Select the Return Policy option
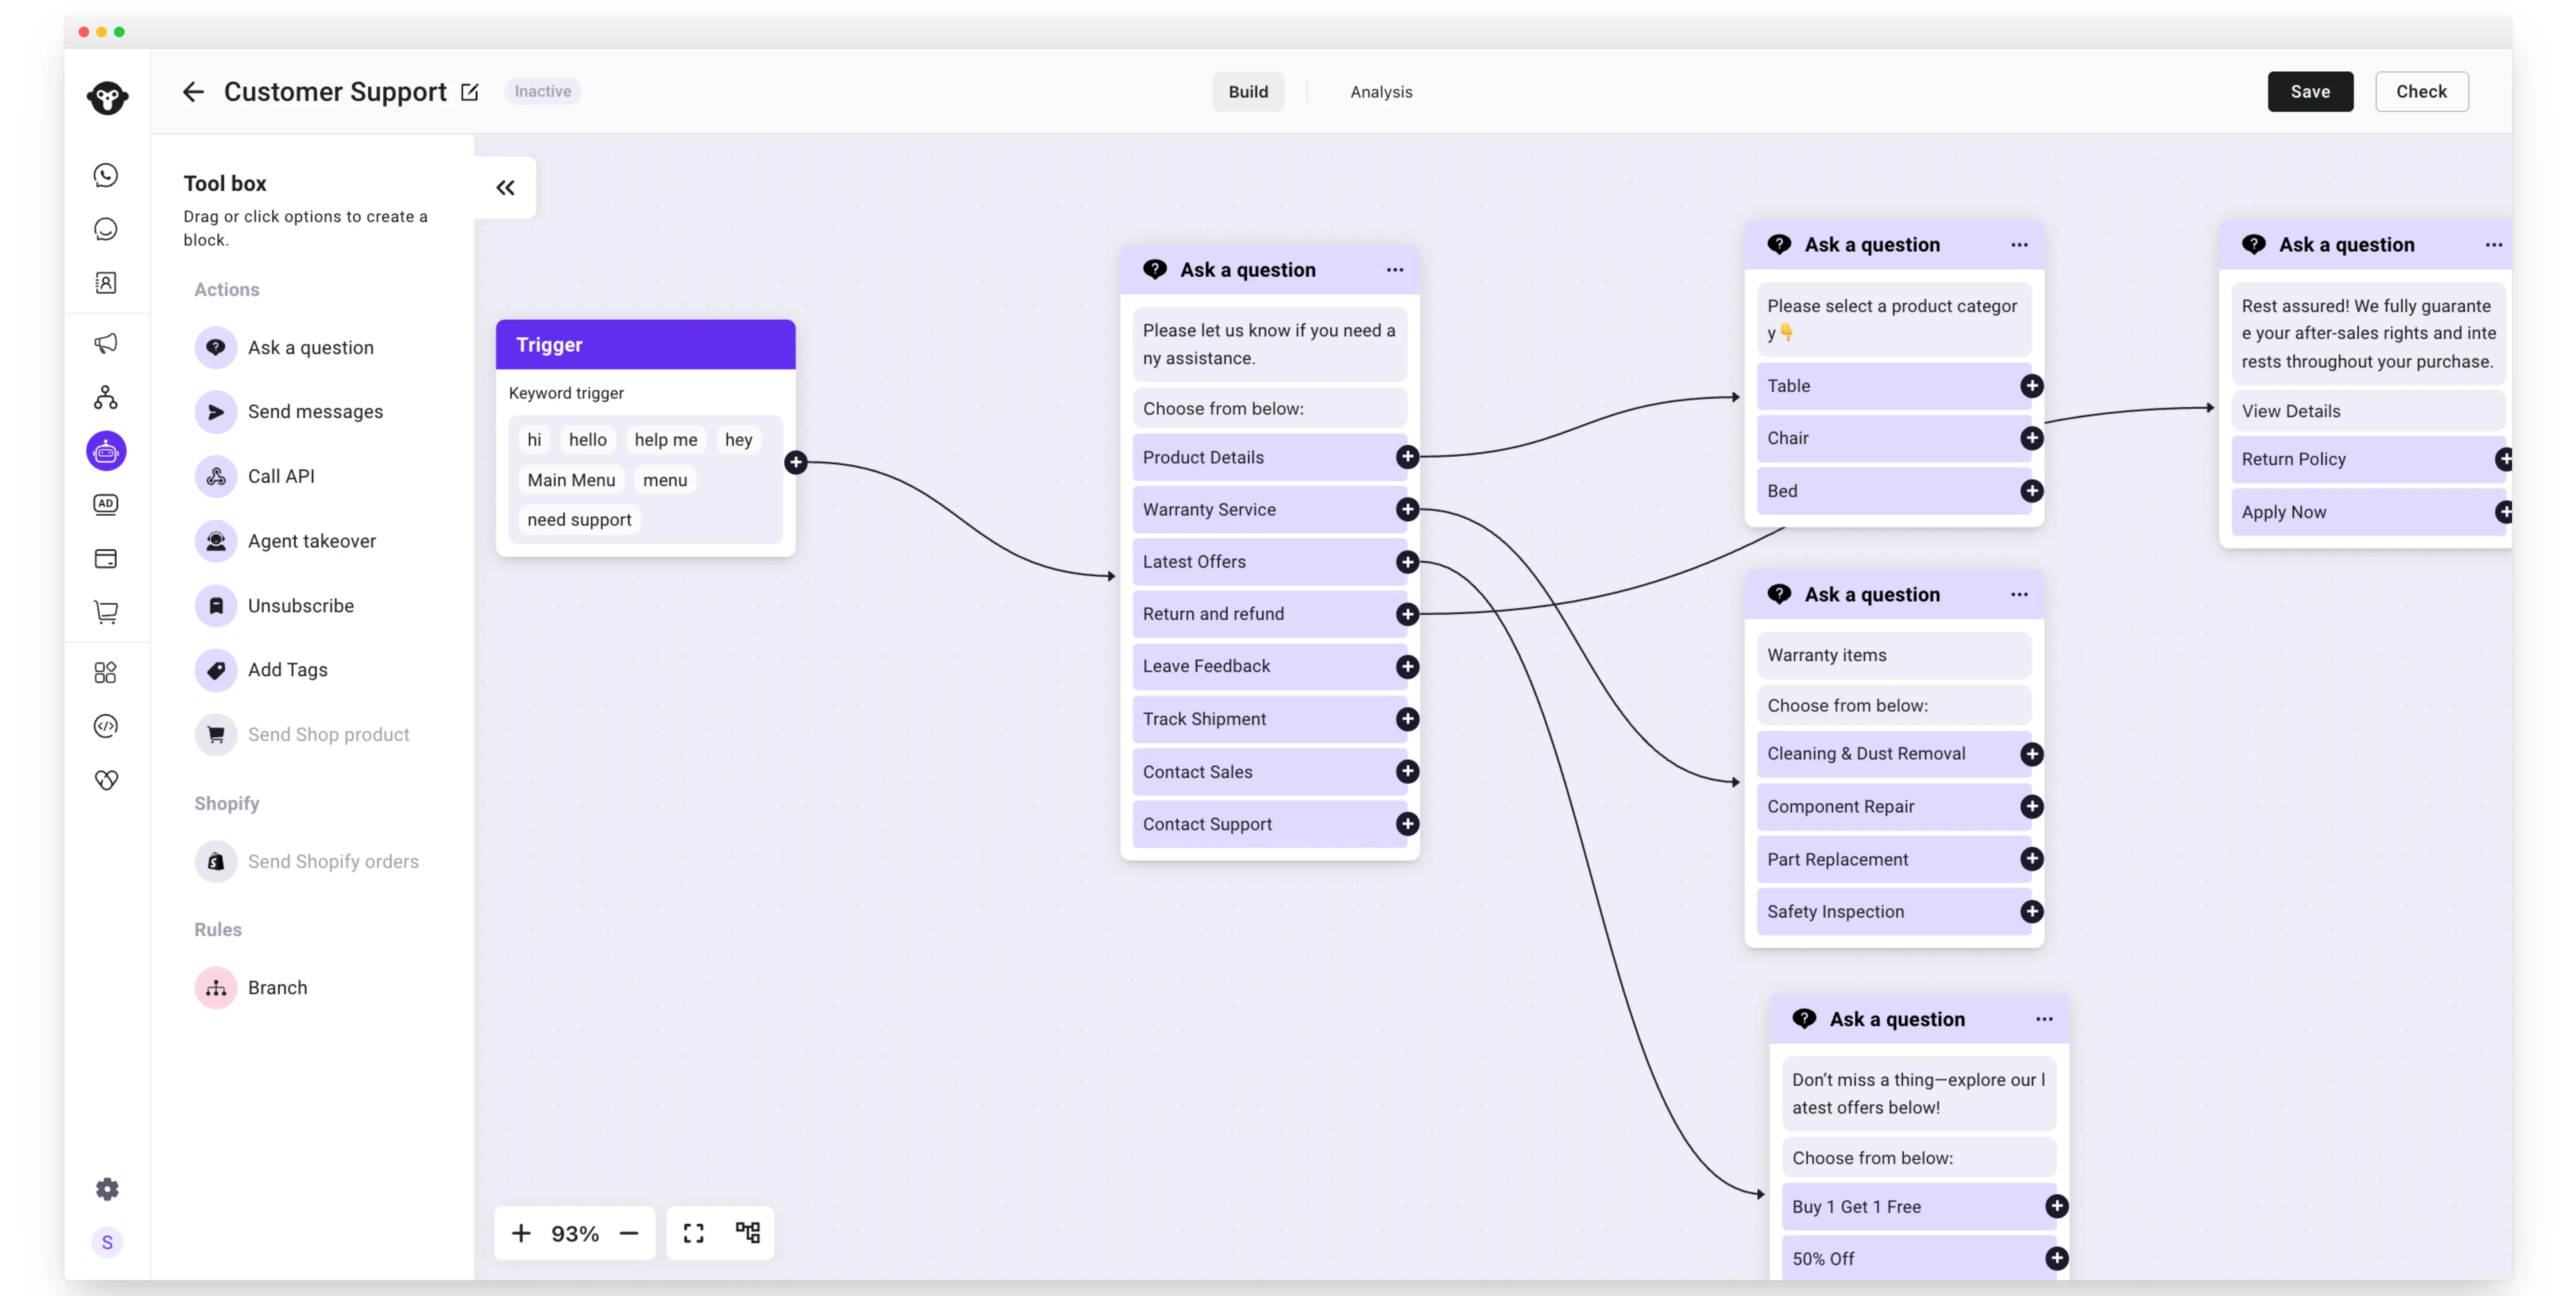 point(2368,459)
